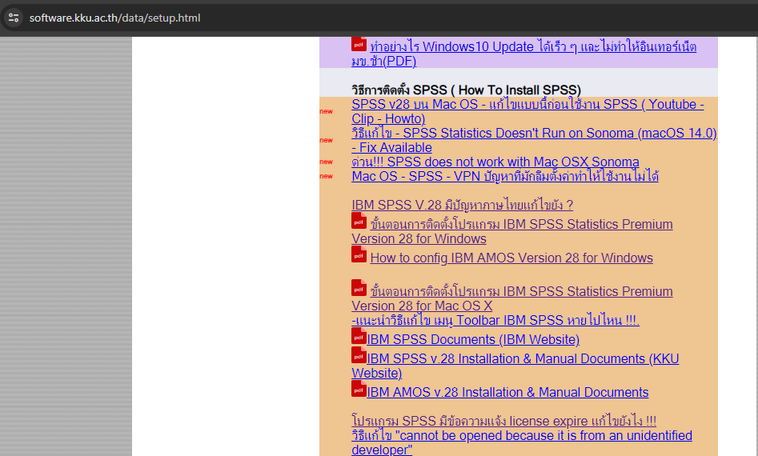Image resolution: width=758 pixels, height=456 pixels.
Task: Open IBM AMOS v.28 Installation & Manual Documents link
Action: point(508,392)
